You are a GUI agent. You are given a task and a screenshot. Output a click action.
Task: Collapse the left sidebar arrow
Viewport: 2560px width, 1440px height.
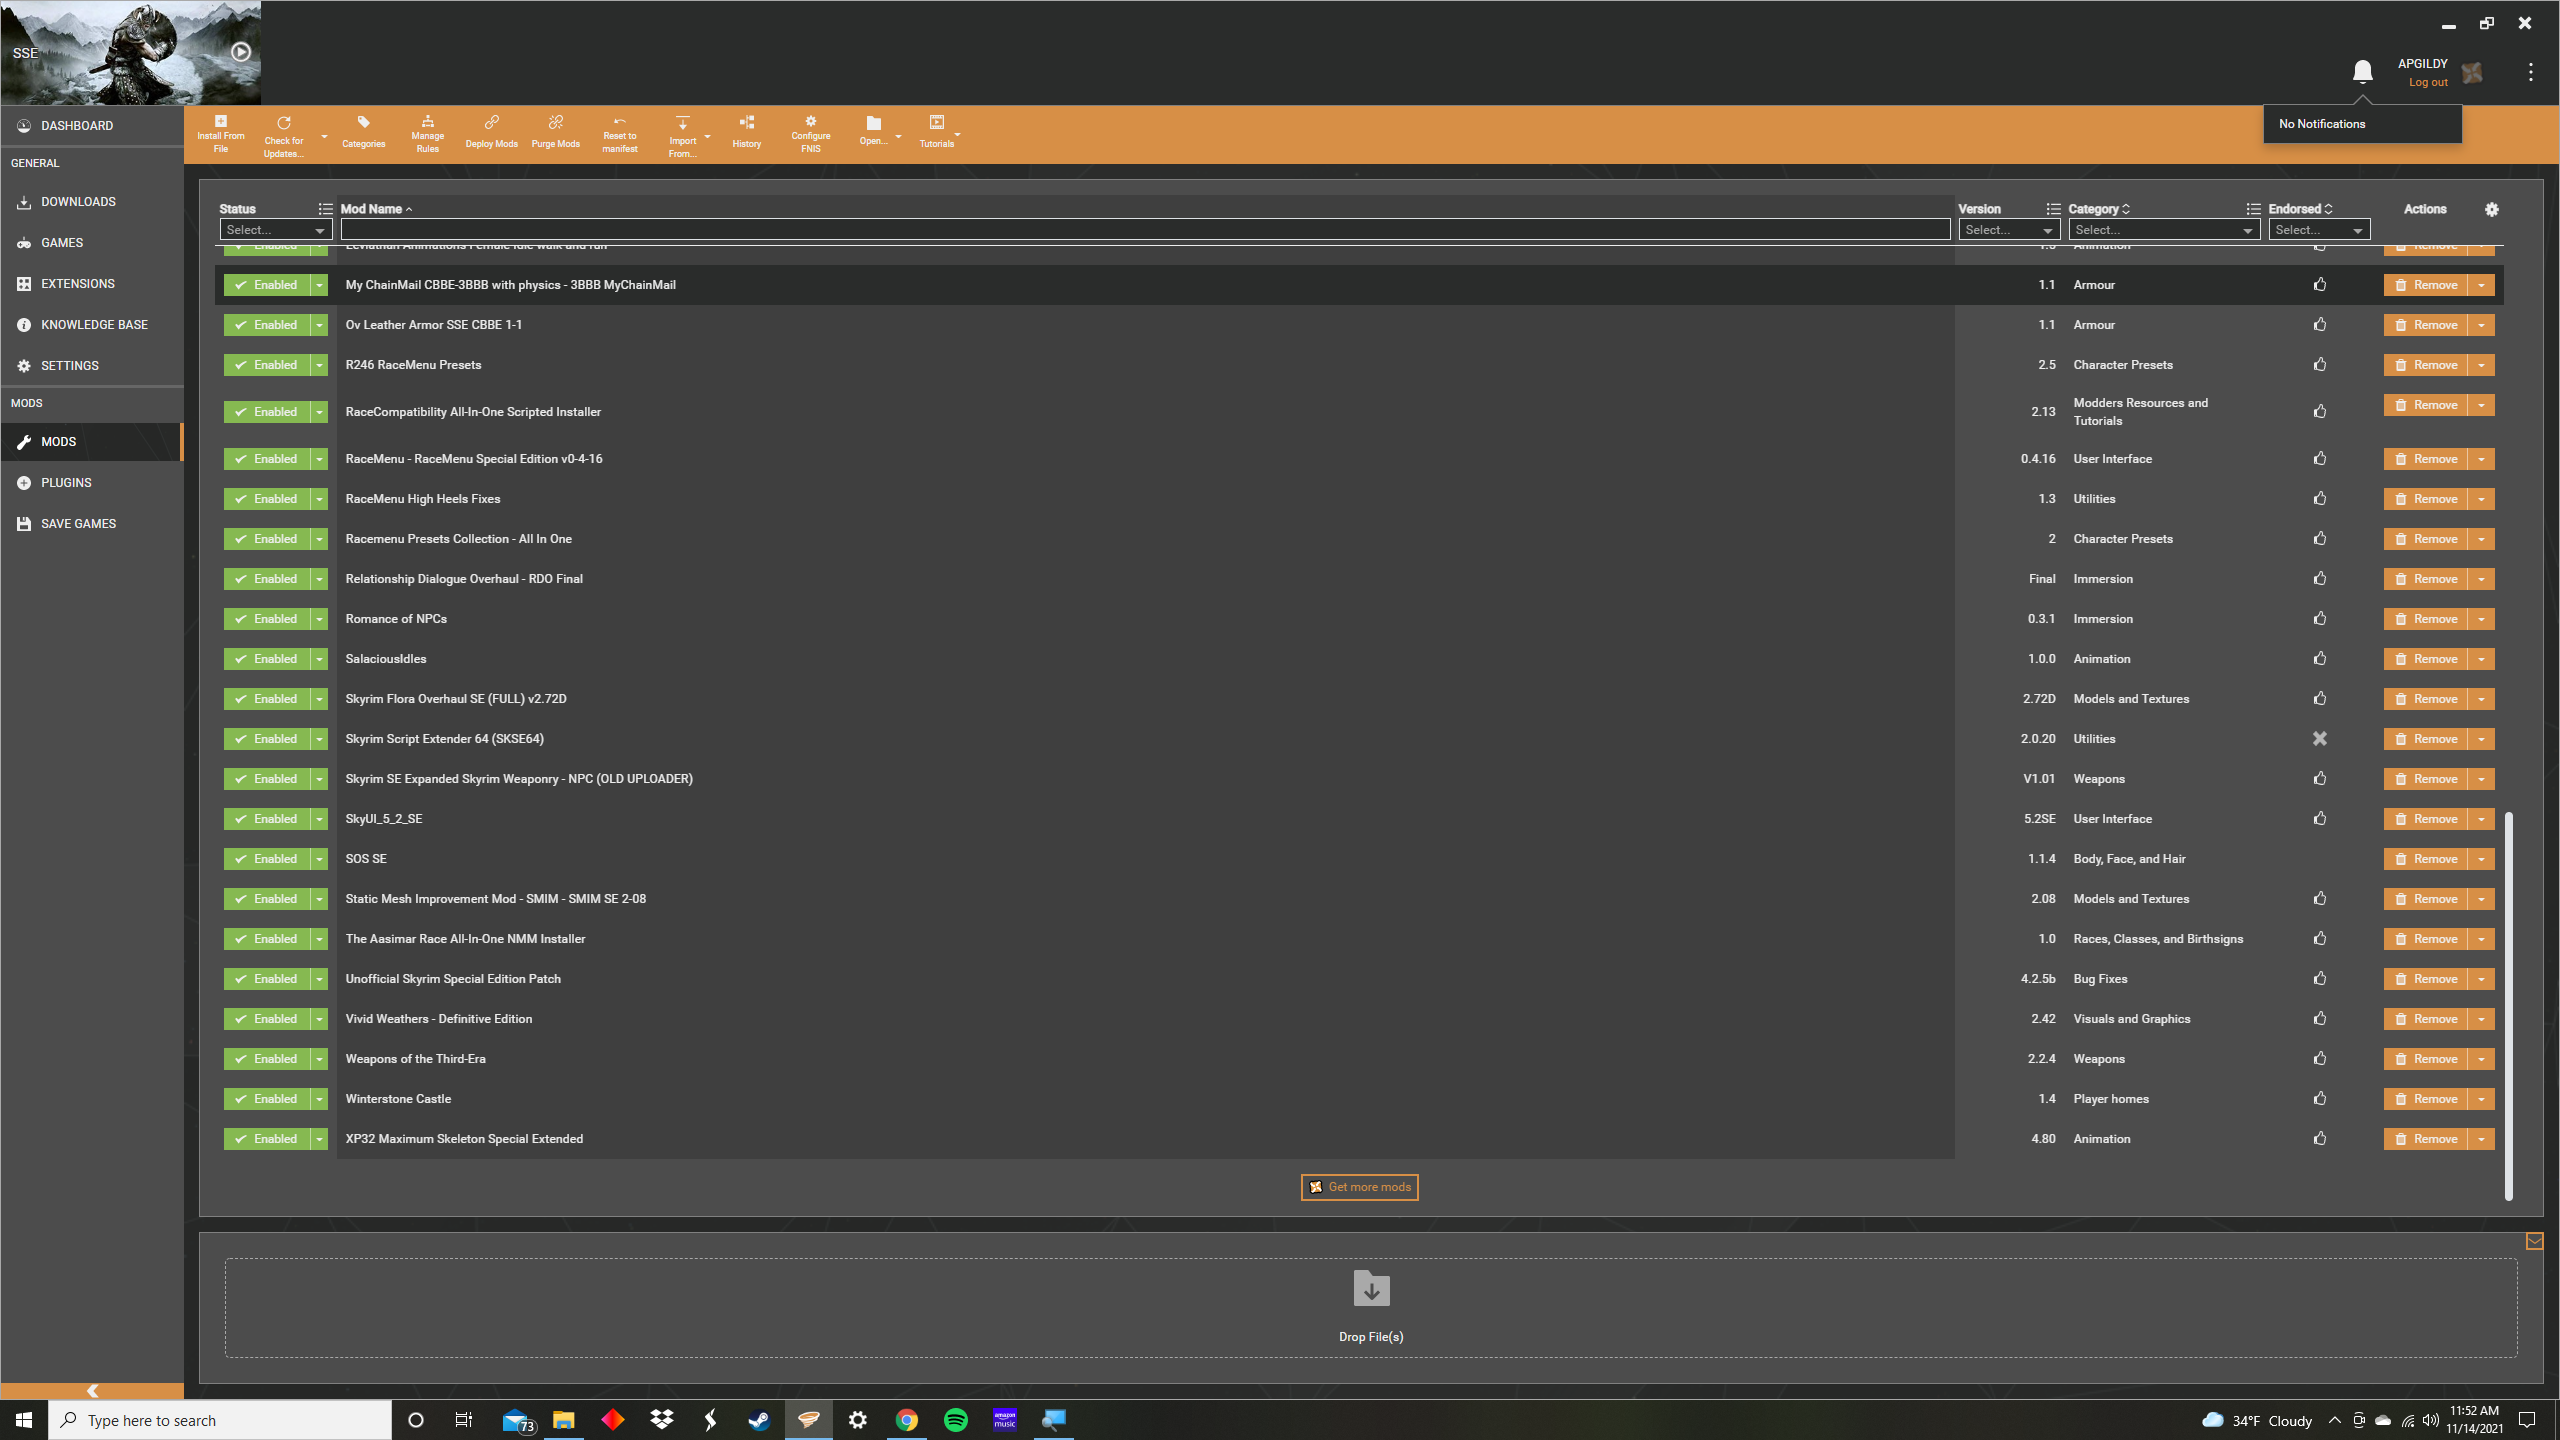92,1391
